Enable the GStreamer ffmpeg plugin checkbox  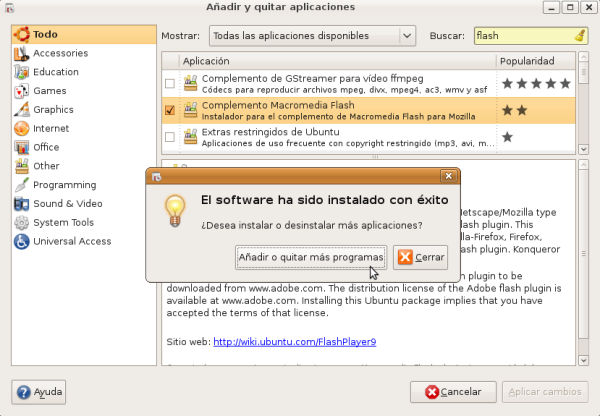click(x=169, y=83)
